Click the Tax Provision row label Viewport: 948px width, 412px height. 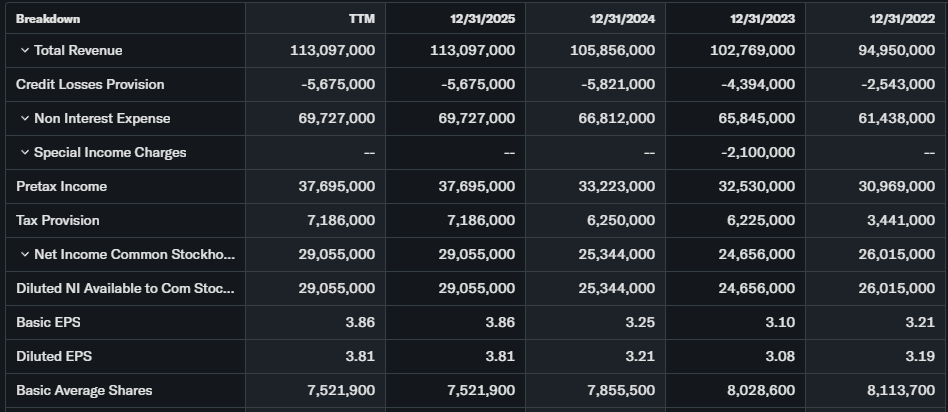(58, 220)
